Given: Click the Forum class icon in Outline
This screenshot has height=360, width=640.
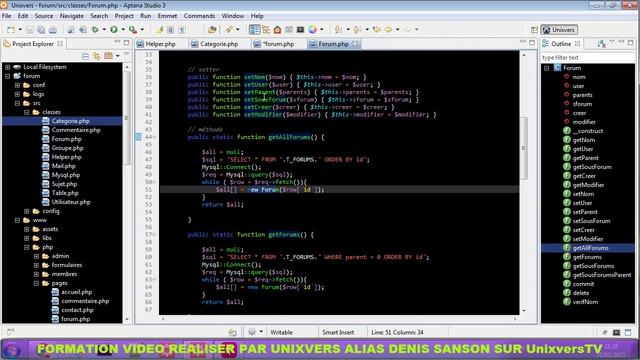Looking at the screenshot, I should pos(557,68).
